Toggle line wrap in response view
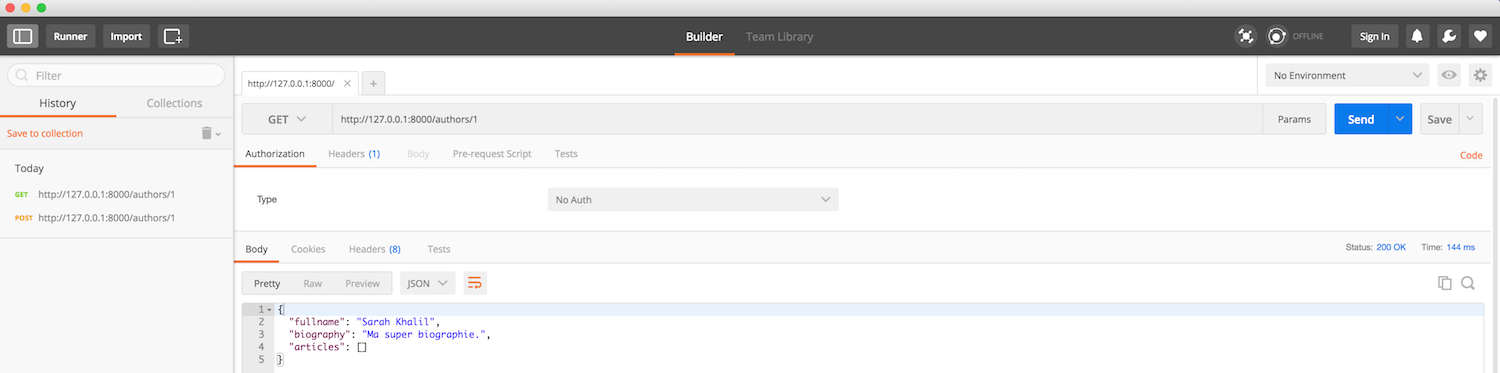Viewport: 1500px width, 373px height. pos(475,283)
